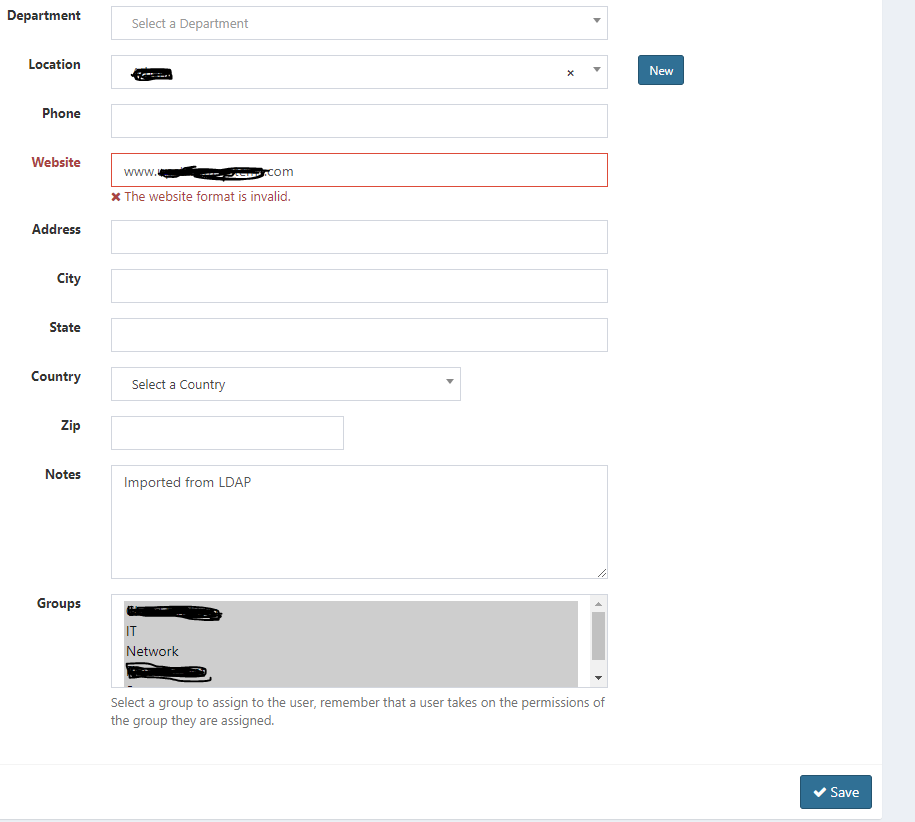
Task: Clear the selected Location using the × icon
Action: (570, 72)
